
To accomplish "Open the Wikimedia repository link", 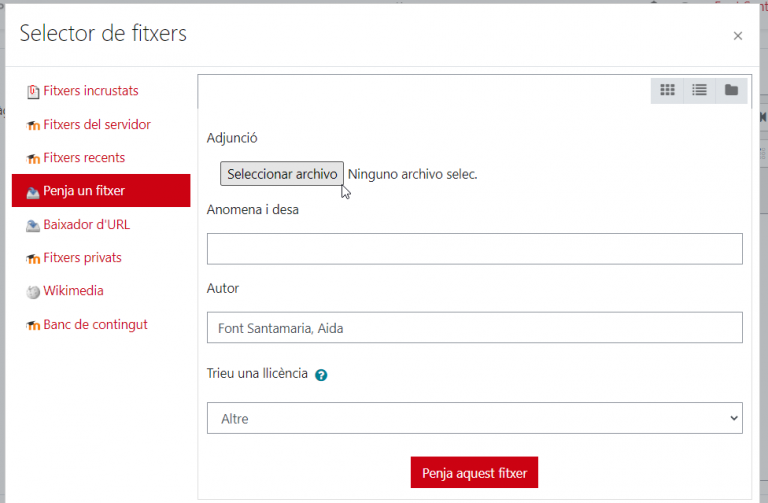I will click(73, 291).
